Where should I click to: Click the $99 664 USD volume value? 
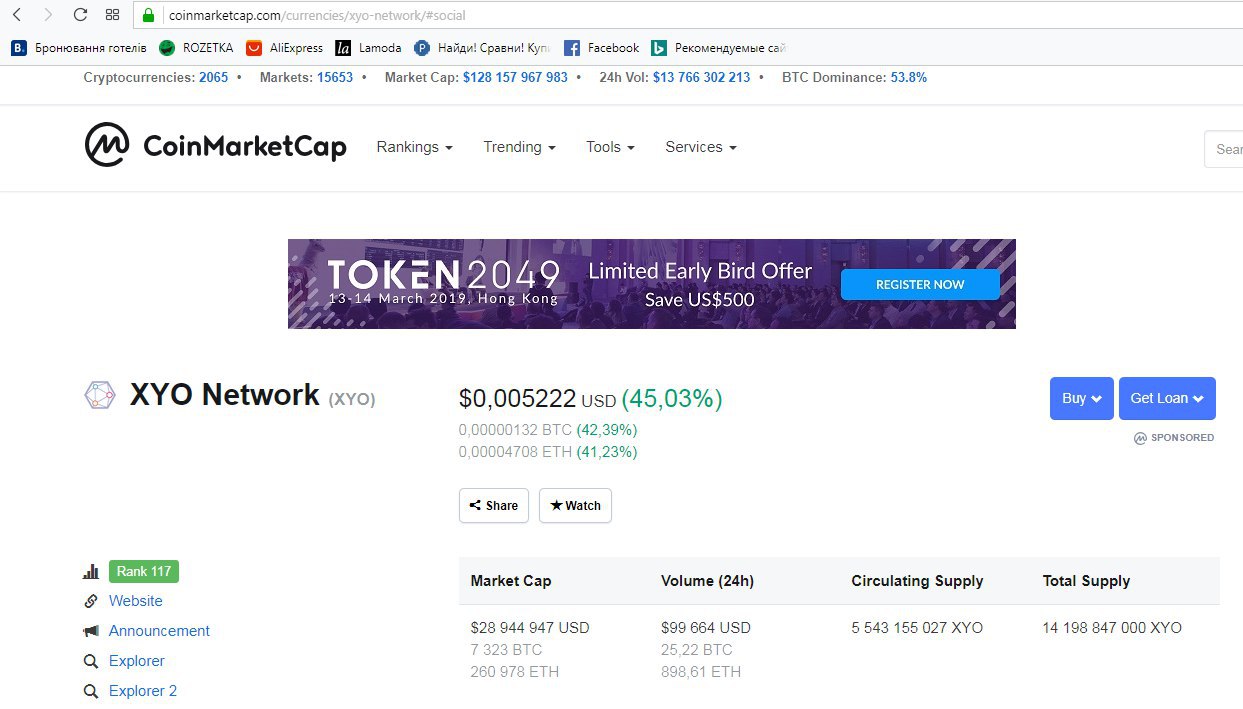tap(706, 628)
